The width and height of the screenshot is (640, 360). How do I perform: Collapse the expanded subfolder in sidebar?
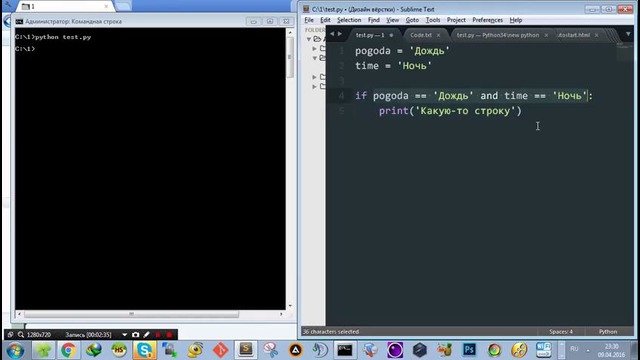coord(315,58)
